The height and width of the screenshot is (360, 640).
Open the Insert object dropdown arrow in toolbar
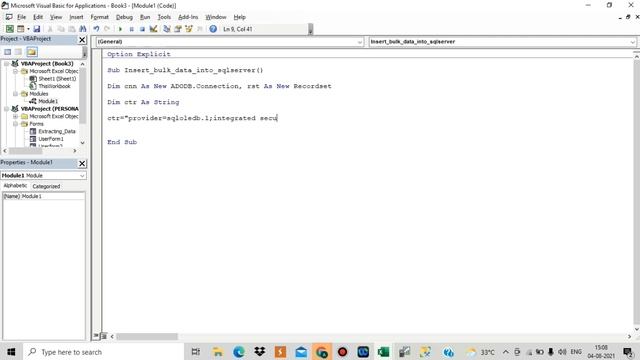(28, 29)
